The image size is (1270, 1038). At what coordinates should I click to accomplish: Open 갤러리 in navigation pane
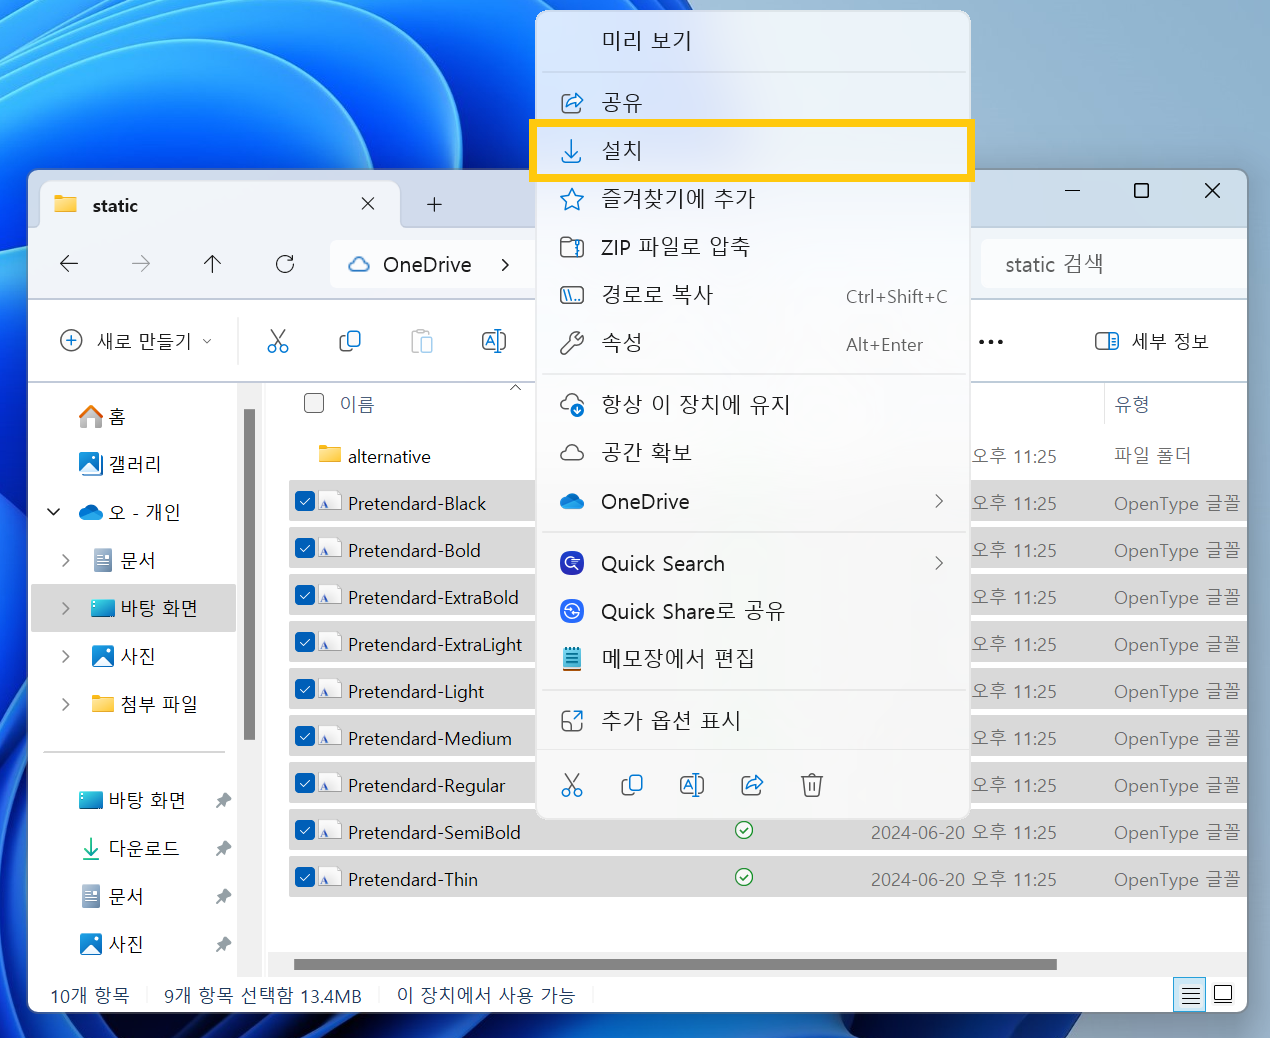point(120,464)
